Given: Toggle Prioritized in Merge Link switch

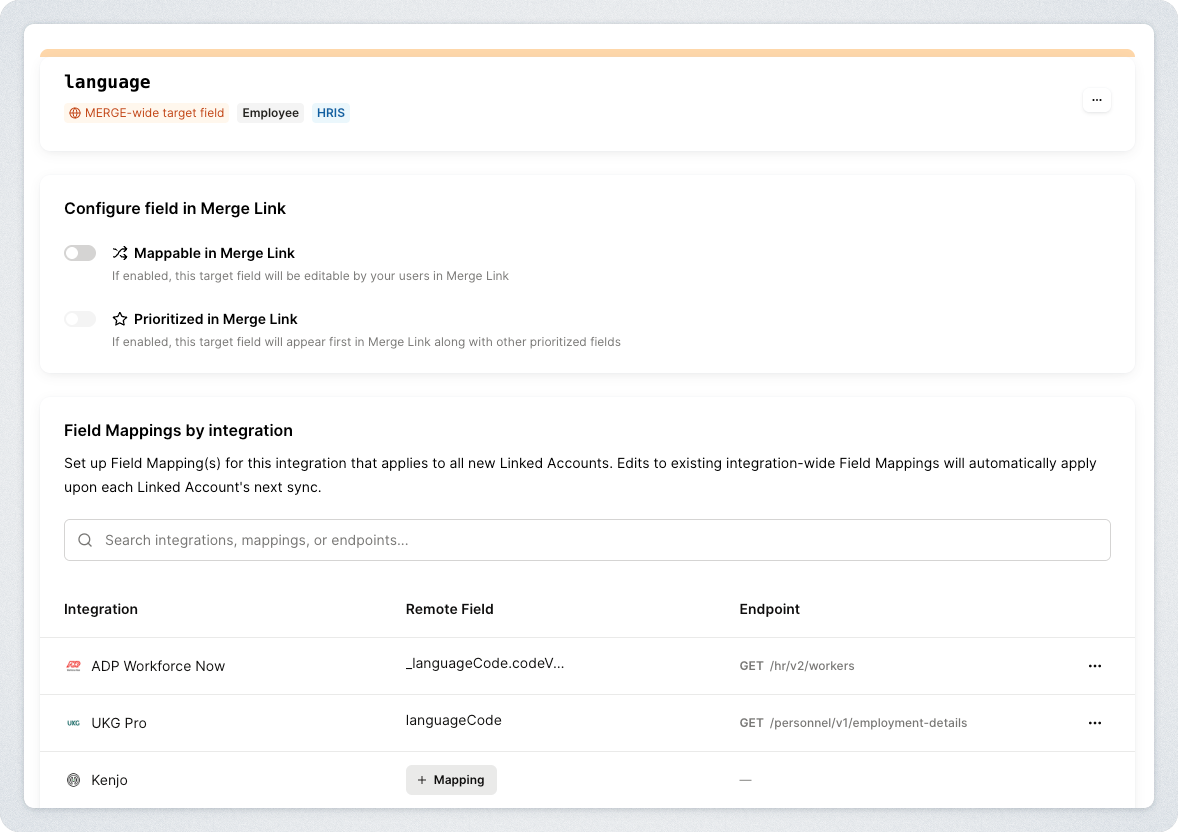Looking at the screenshot, I should pos(80,319).
